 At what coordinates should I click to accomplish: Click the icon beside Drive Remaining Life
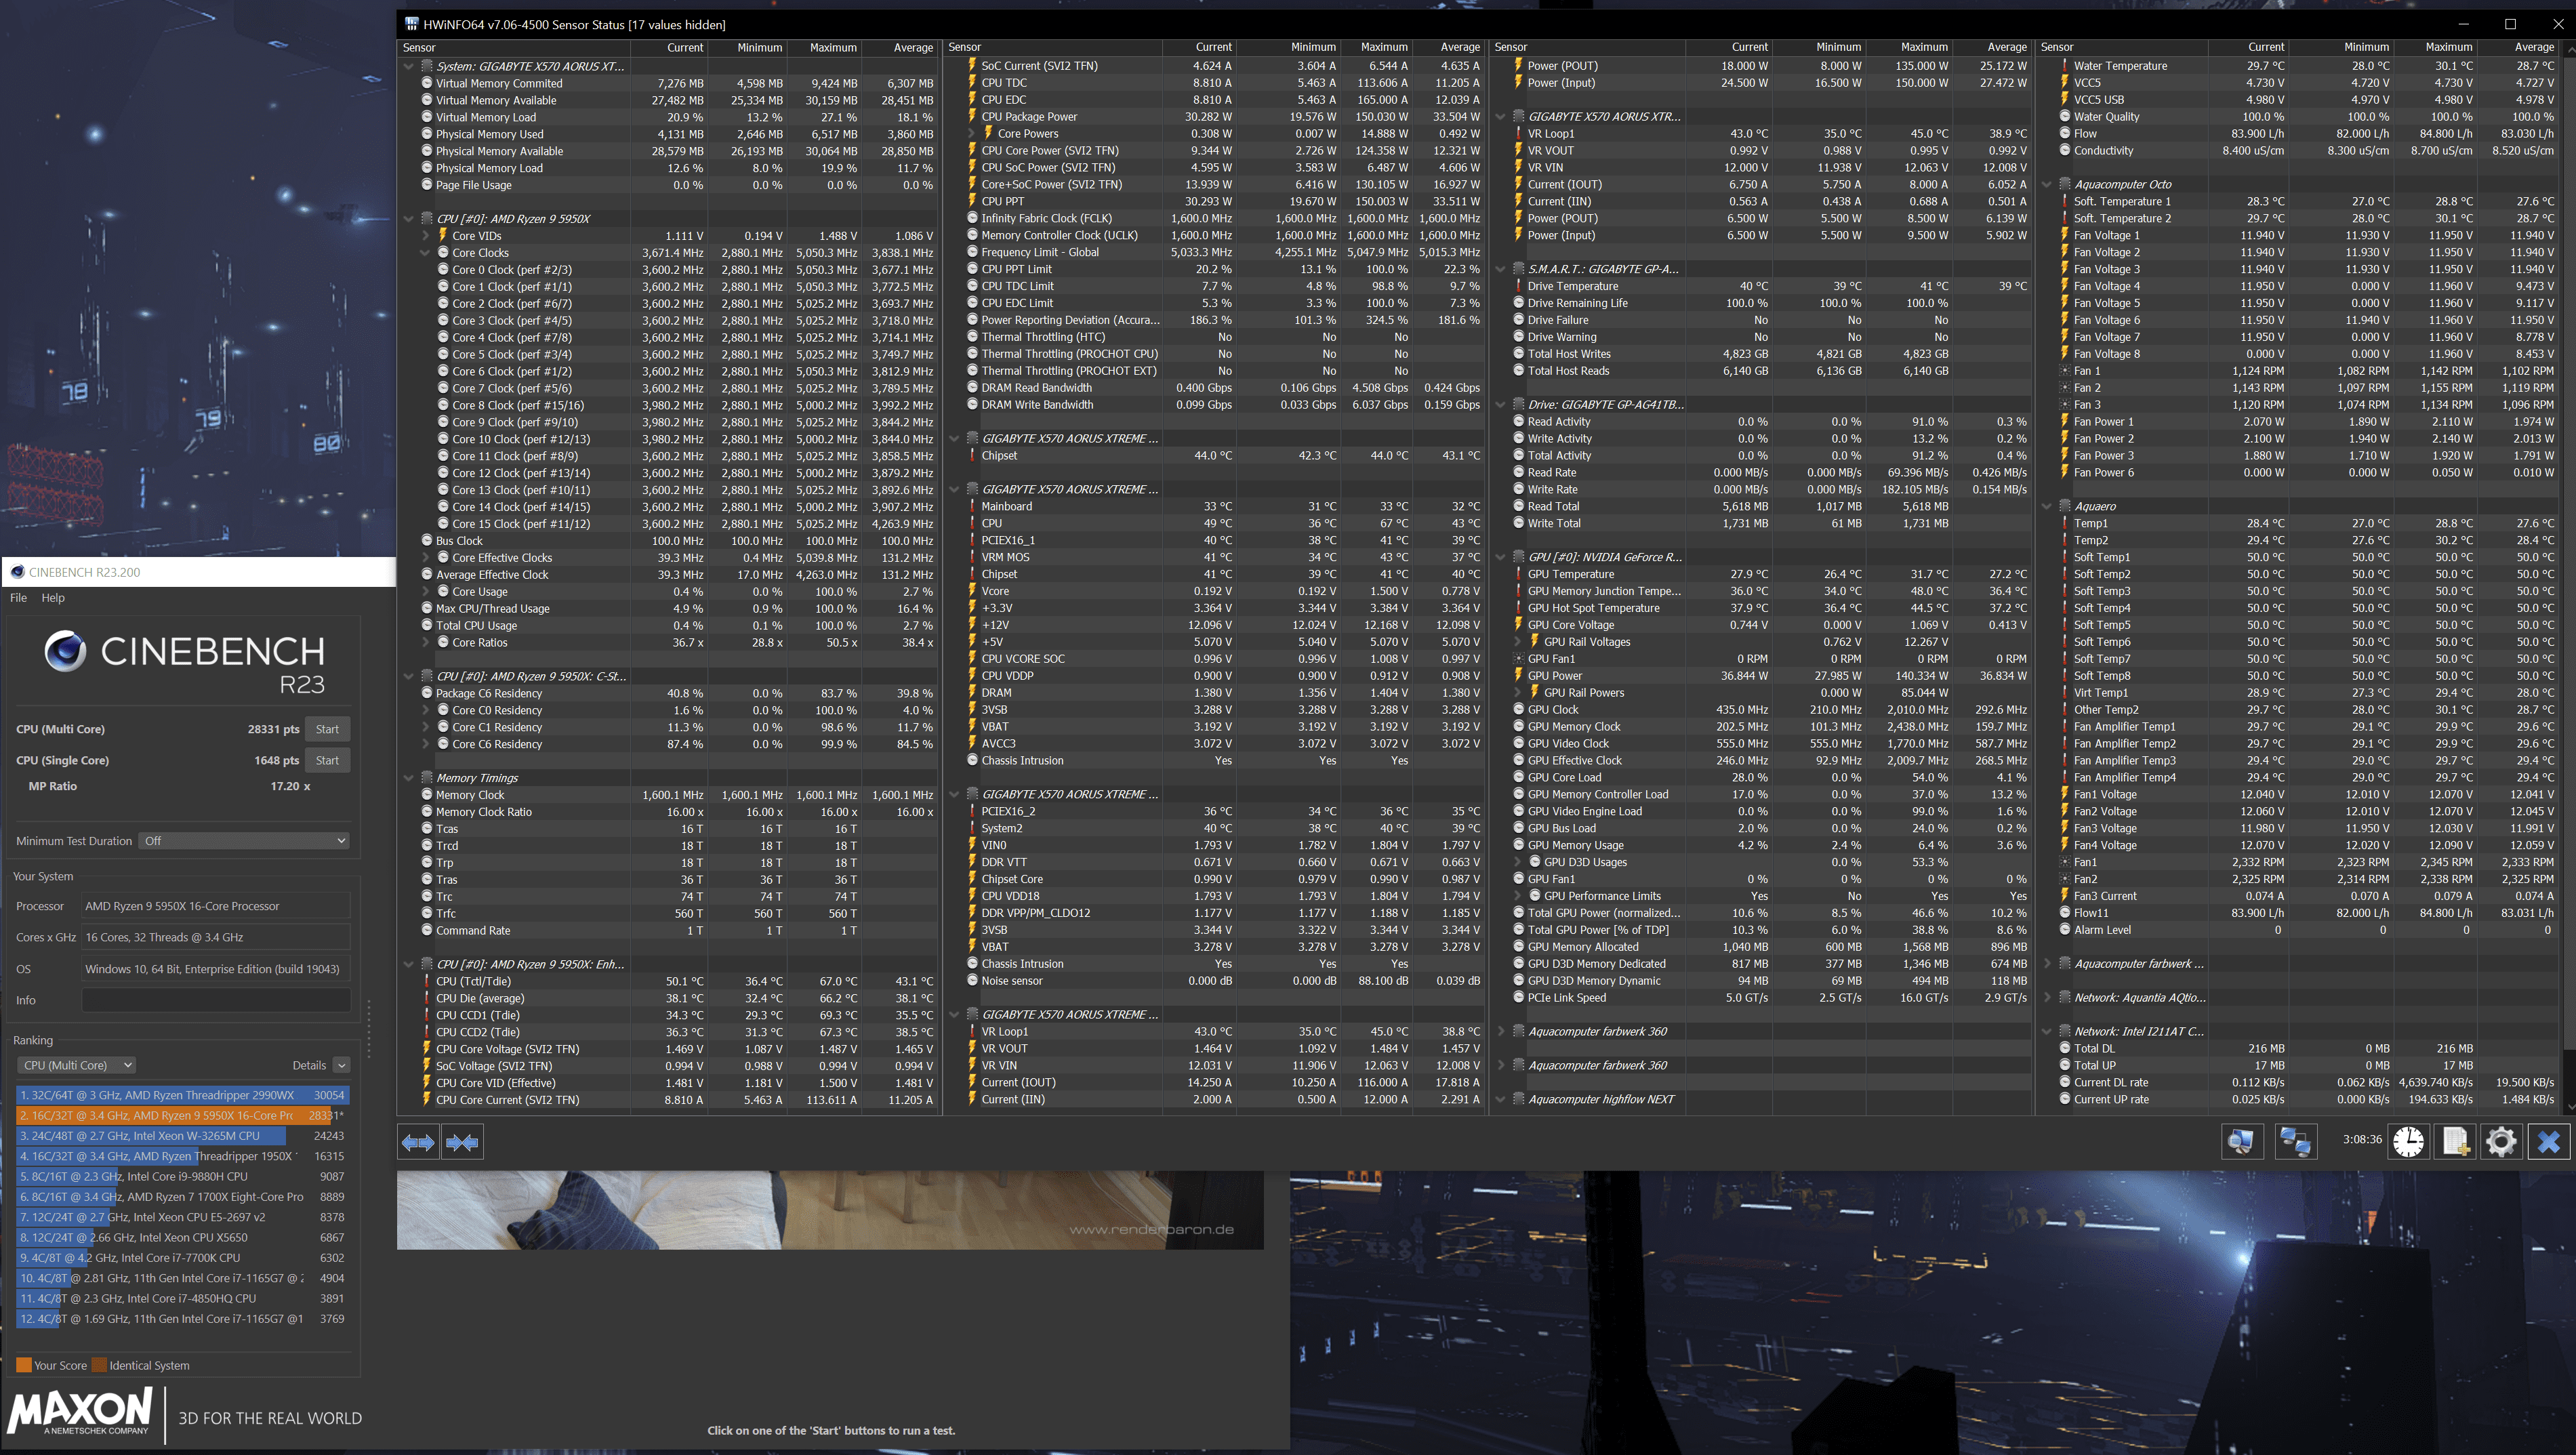[x=1518, y=303]
